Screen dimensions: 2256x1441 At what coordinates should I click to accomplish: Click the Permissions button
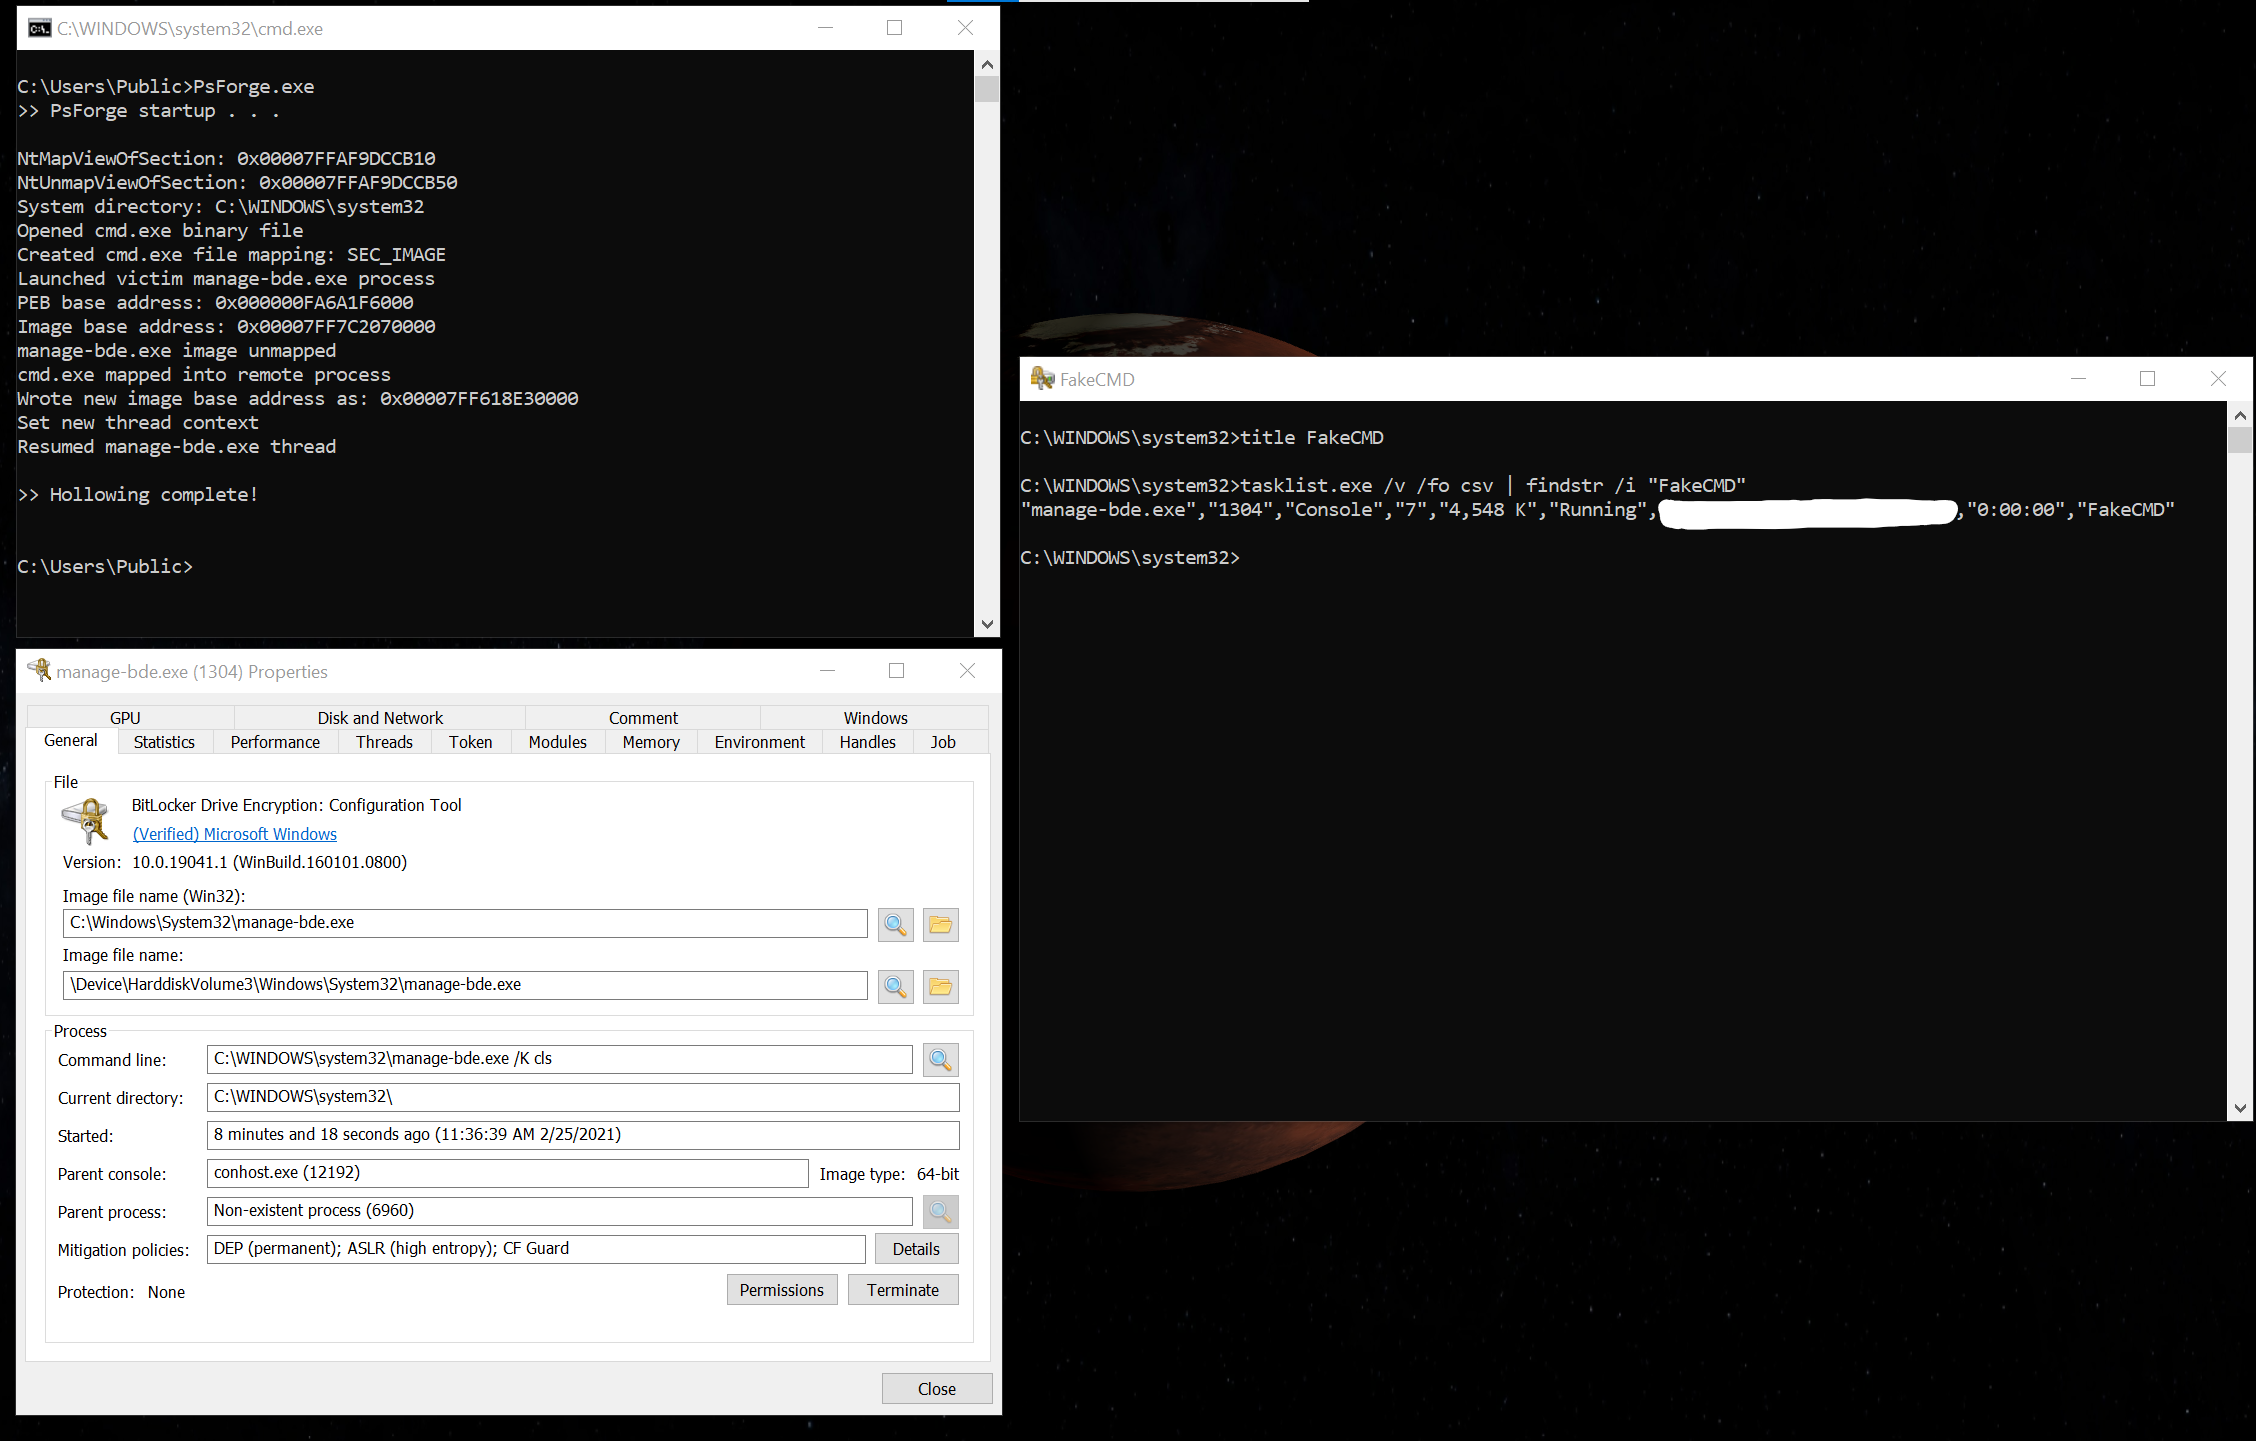click(x=781, y=1290)
